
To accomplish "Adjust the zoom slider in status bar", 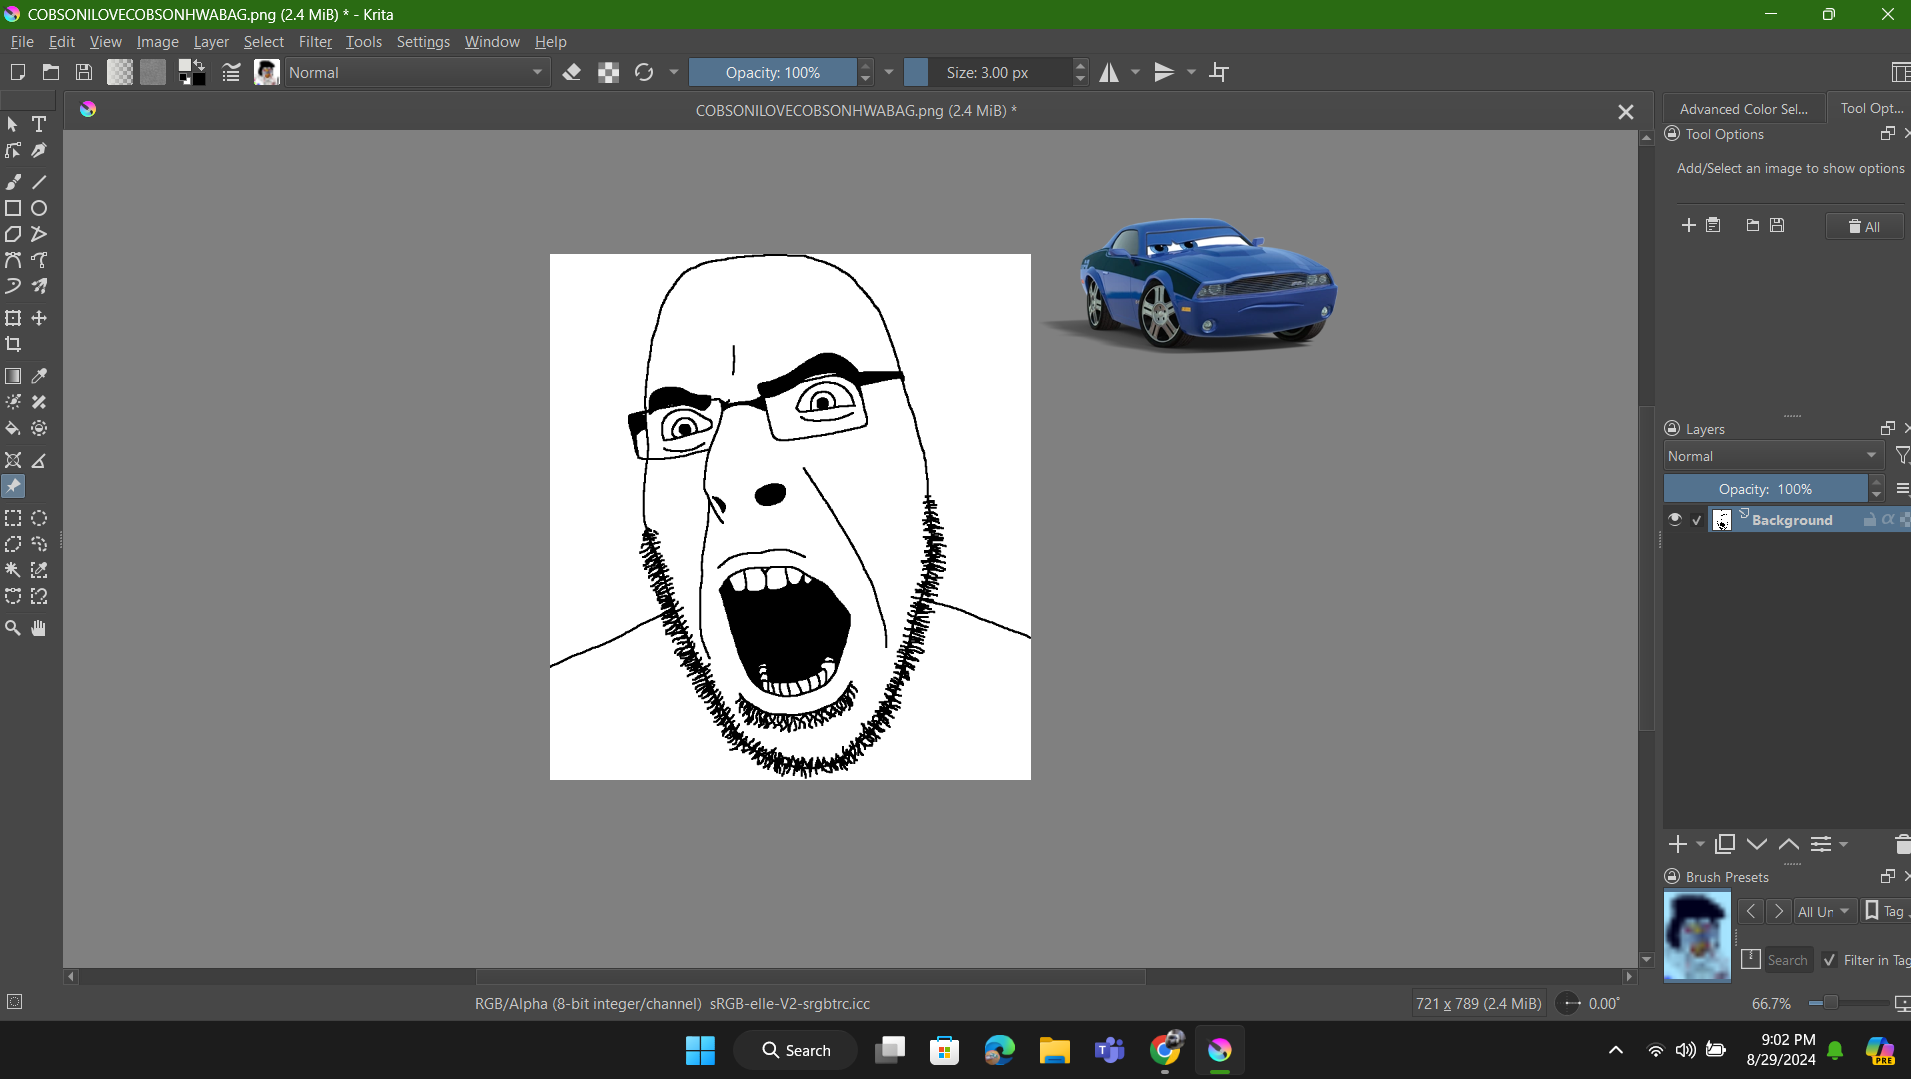I will click(x=1850, y=1003).
